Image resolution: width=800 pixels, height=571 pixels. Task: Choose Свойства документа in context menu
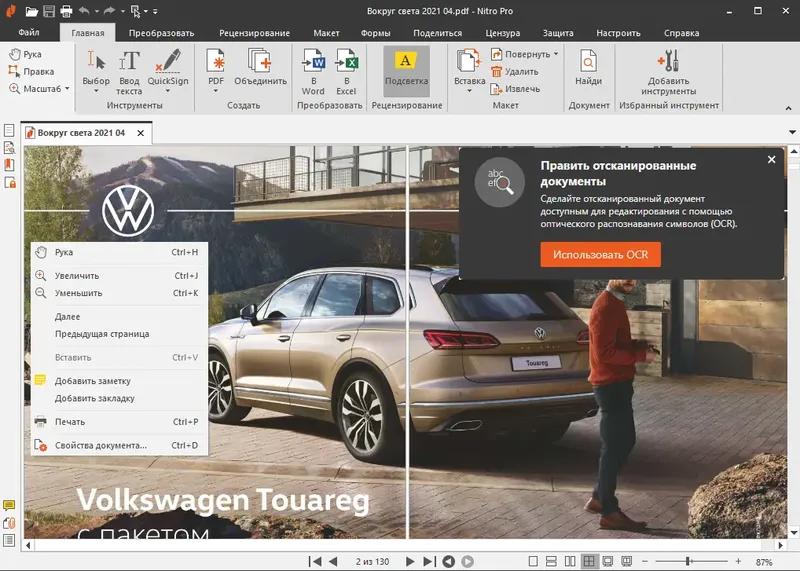pyautogui.click(x=119, y=445)
